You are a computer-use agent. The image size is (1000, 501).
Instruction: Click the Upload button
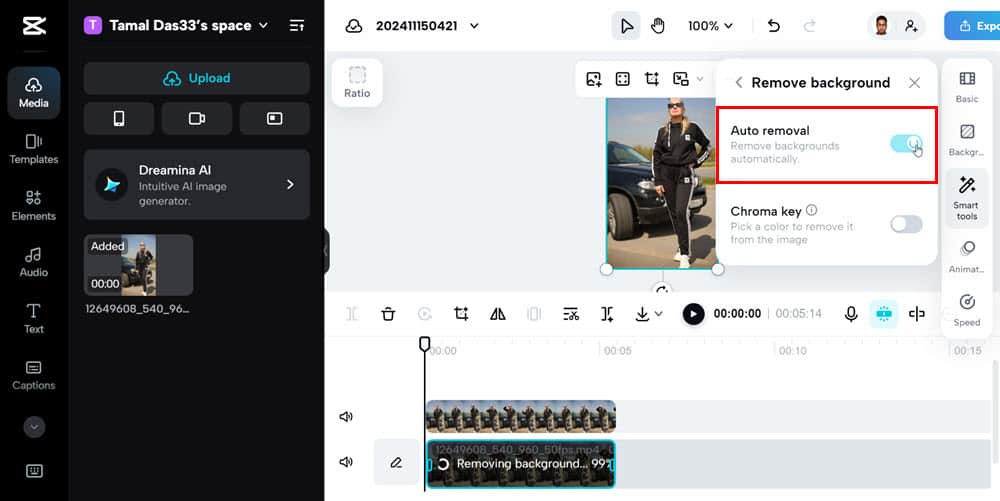coord(196,78)
